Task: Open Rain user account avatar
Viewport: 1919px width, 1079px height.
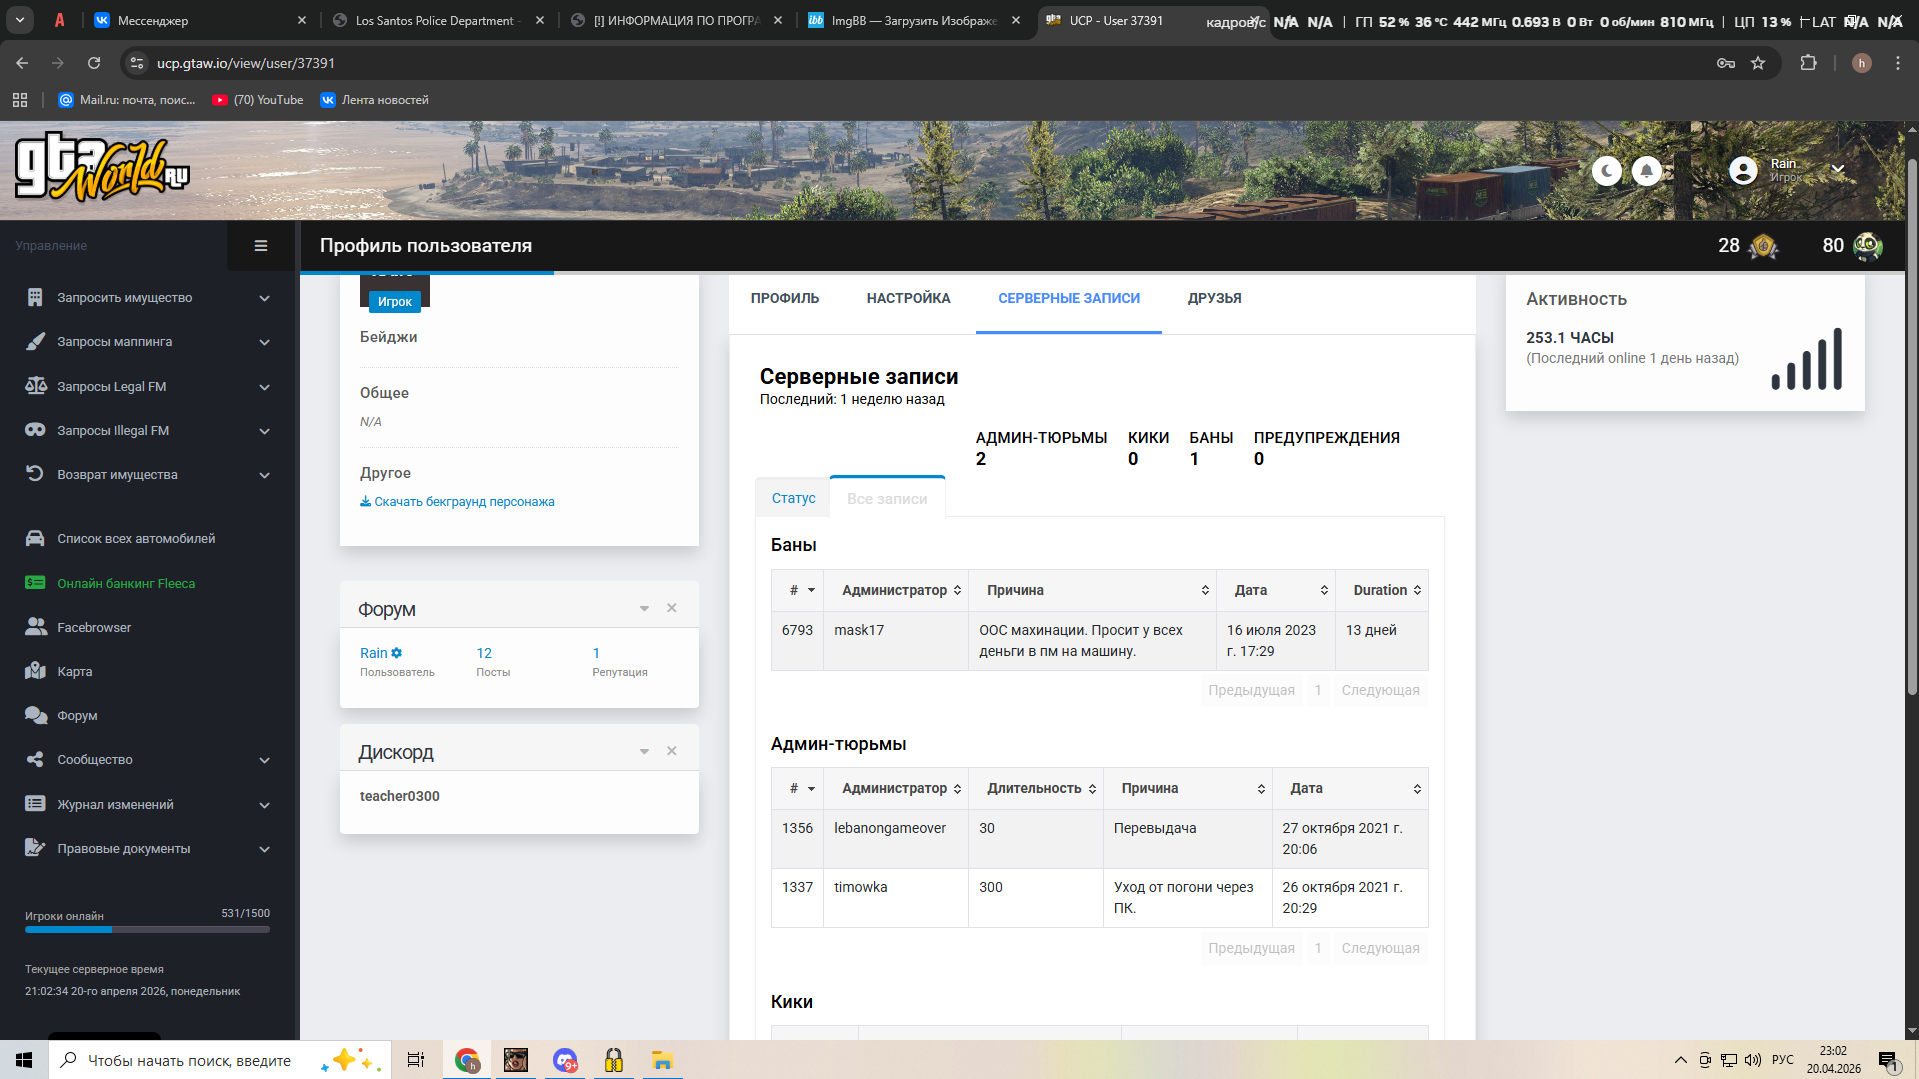Action: click(1743, 171)
